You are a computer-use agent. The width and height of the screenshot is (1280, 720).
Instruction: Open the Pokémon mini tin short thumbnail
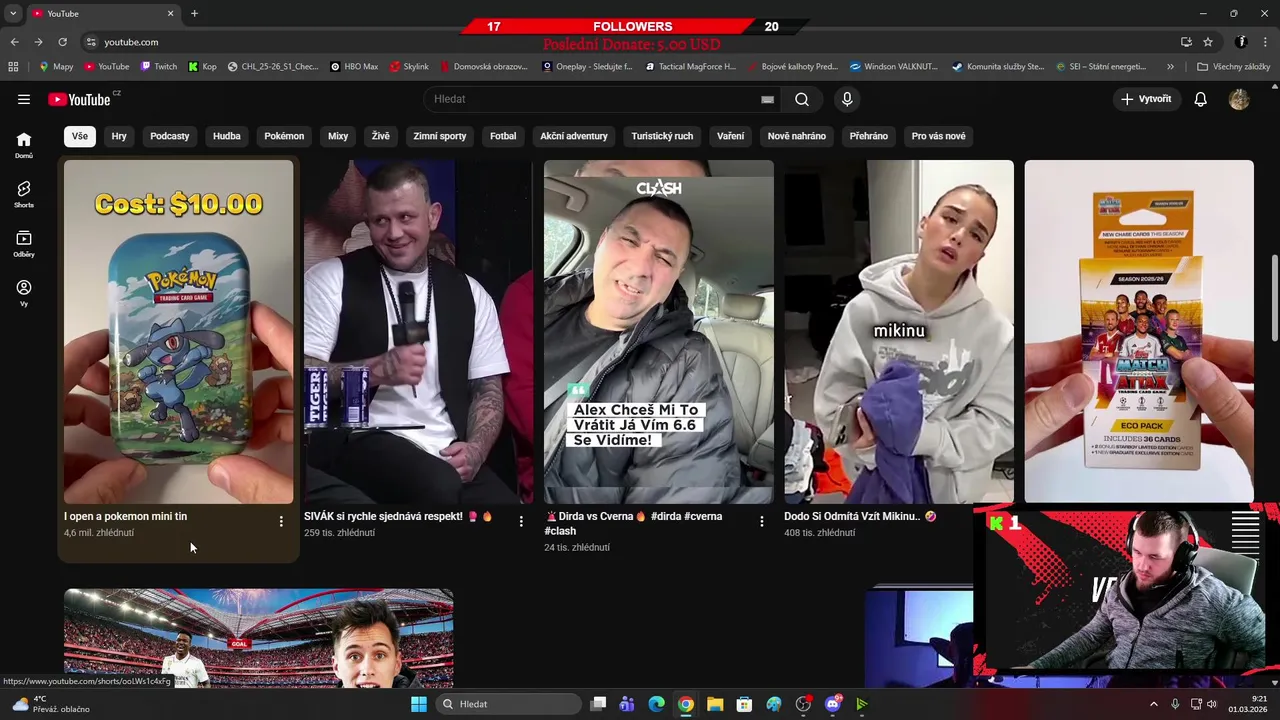pyautogui.click(x=179, y=332)
